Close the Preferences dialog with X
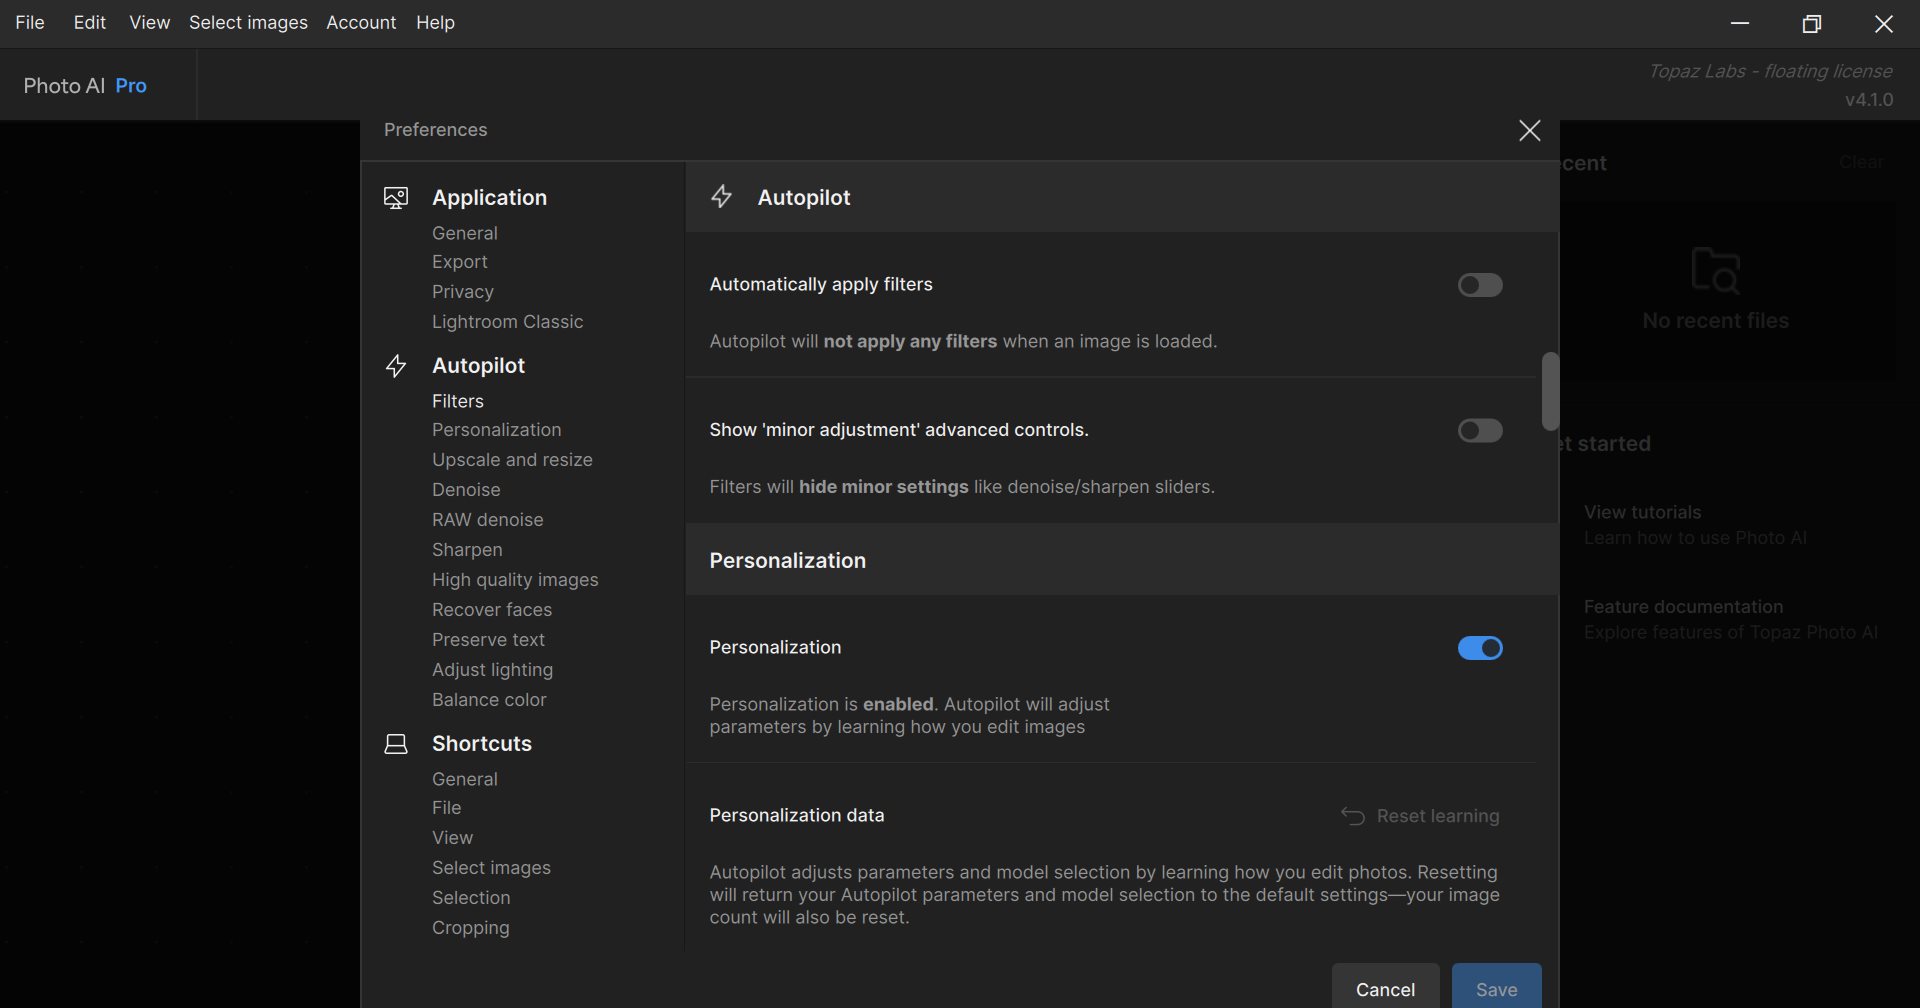The height and width of the screenshot is (1008, 1920). [x=1529, y=131]
